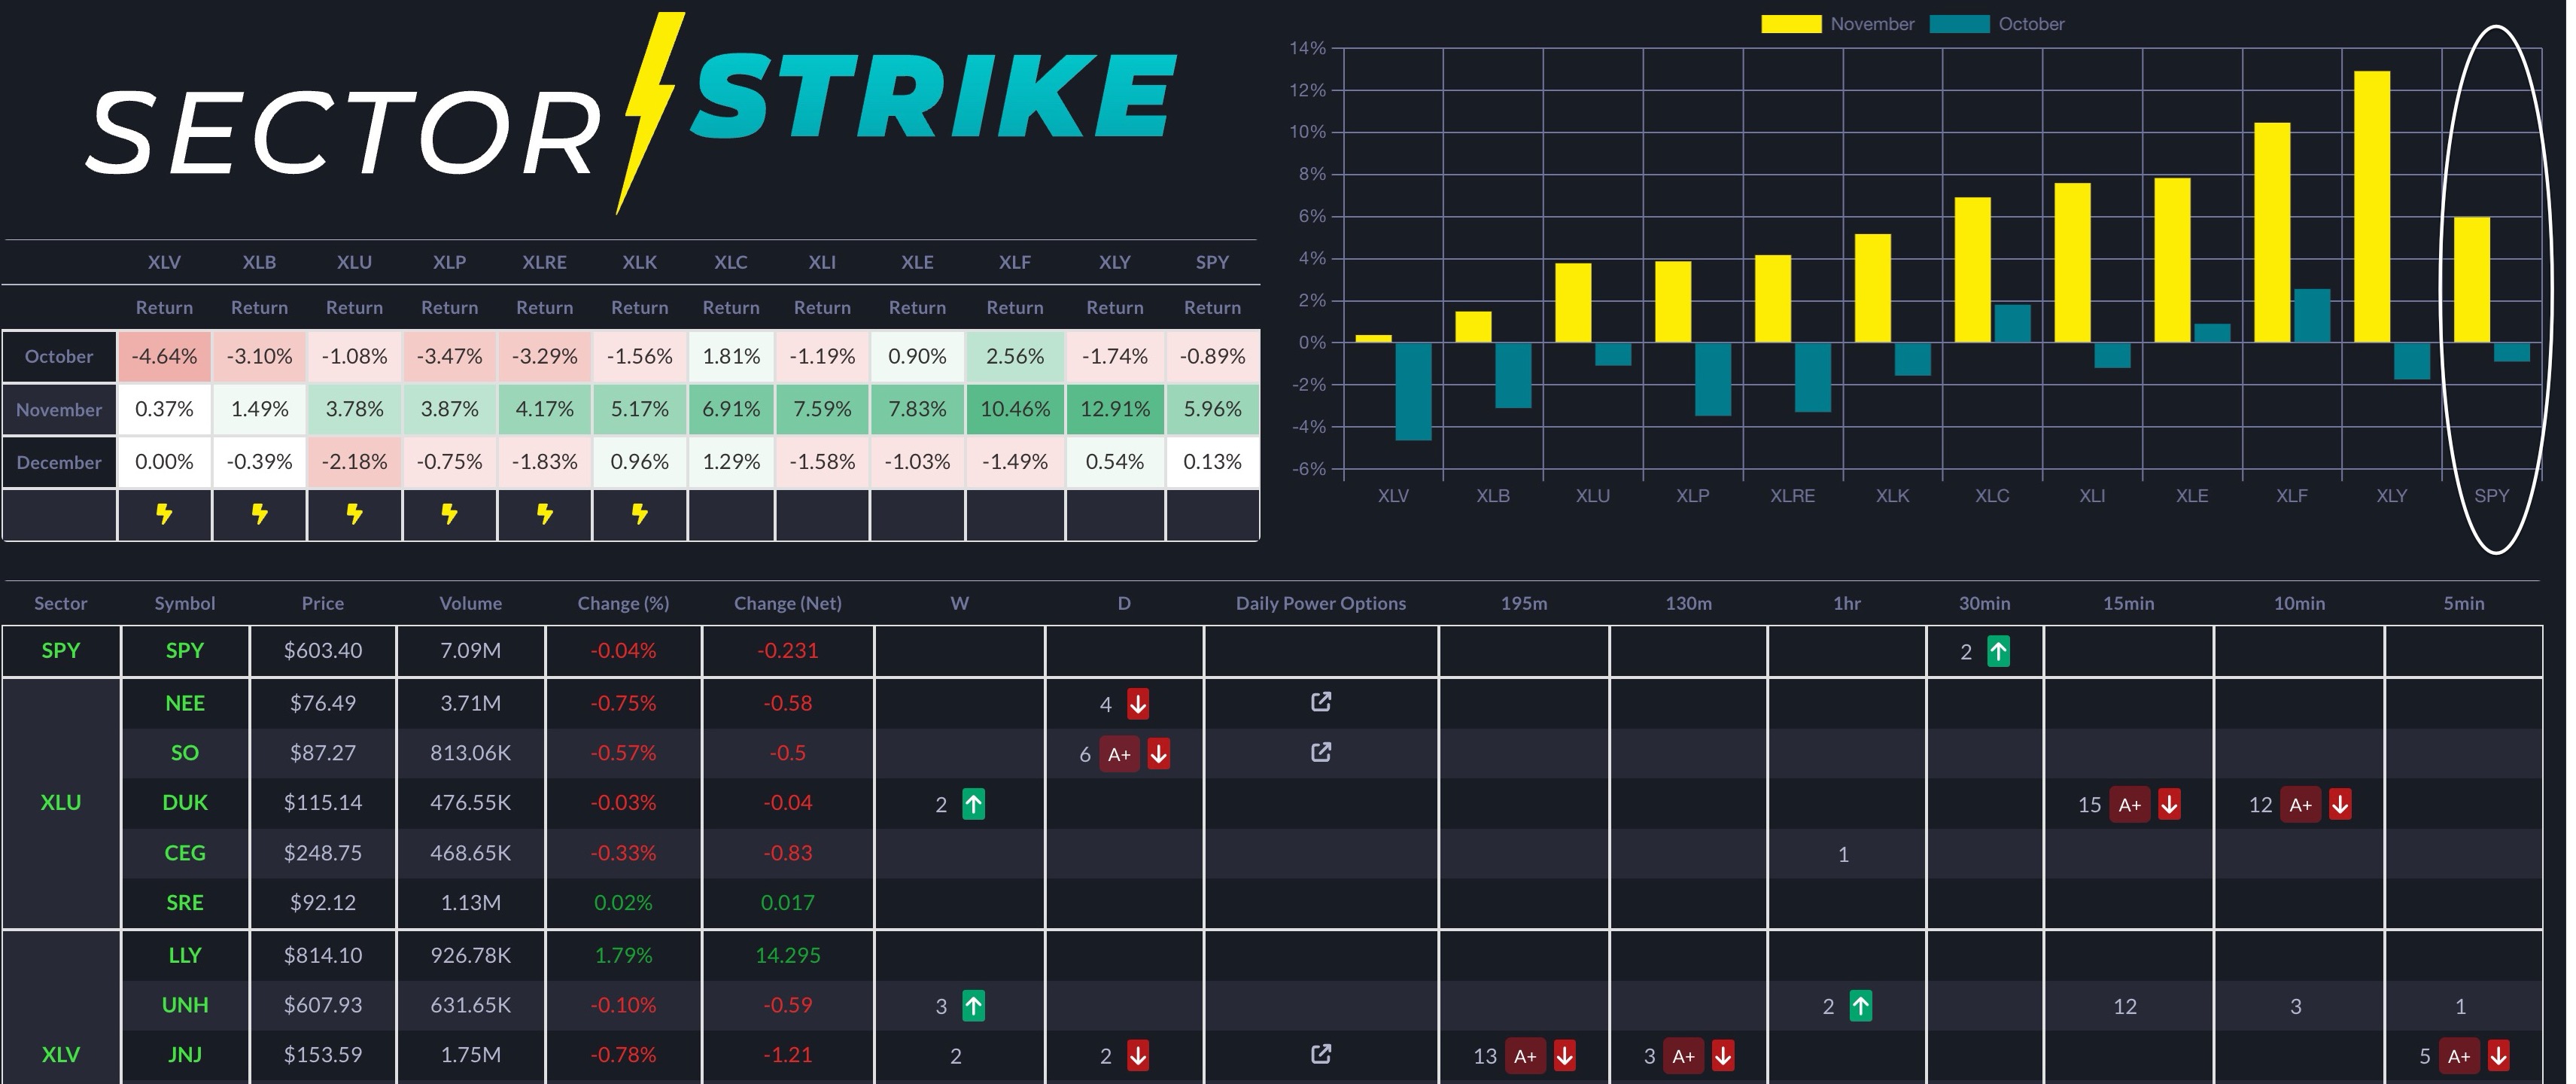The height and width of the screenshot is (1084, 2576).
Task: Open Daily Power Options link for SO
Action: [x=1321, y=752]
